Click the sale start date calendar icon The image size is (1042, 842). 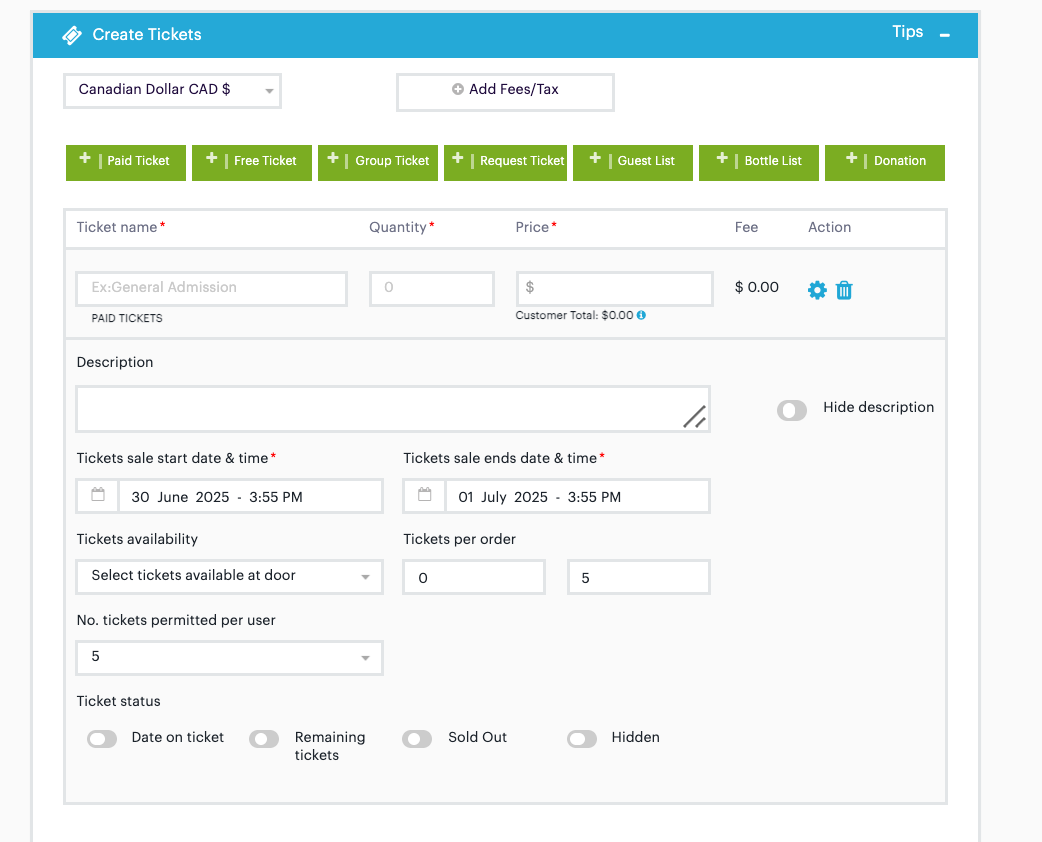click(x=98, y=496)
